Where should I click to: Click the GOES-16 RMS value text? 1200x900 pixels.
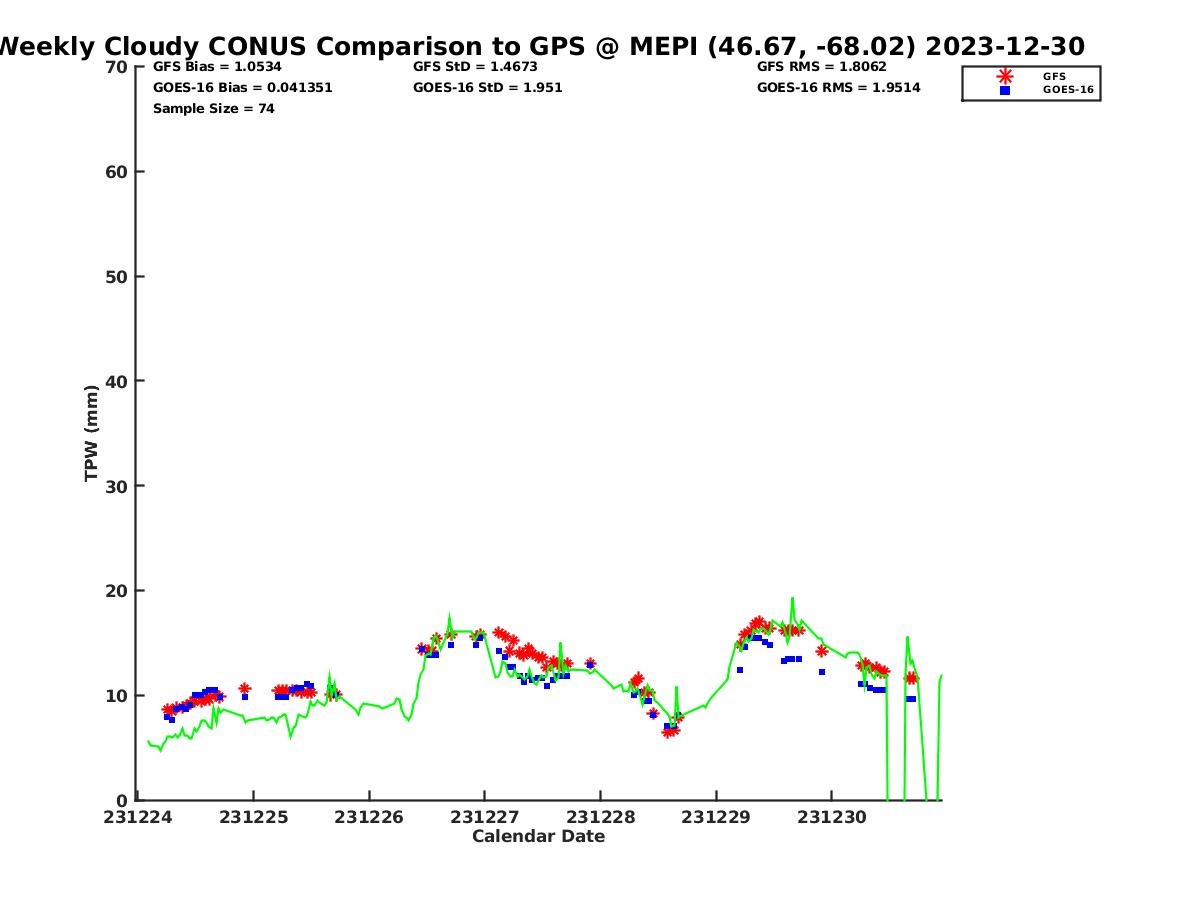[x=838, y=88]
